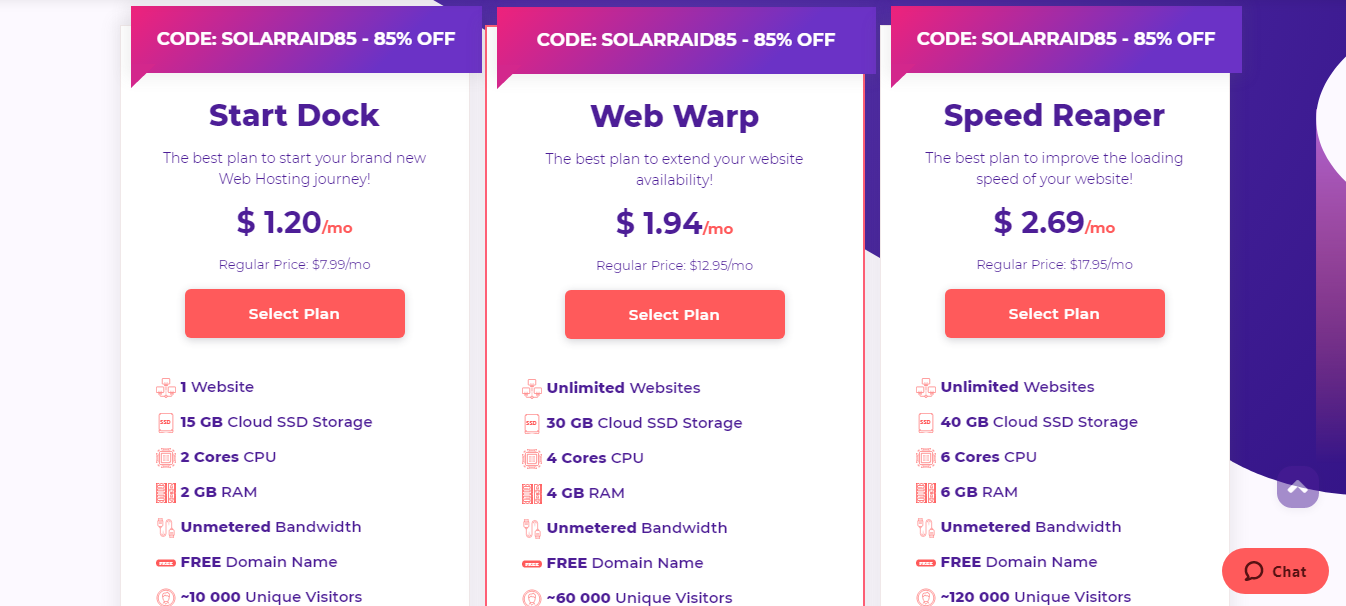The width and height of the screenshot is (1346, 606).
Task: Click the Unmetered Bandwidth icon in Web Warp
Action: tap(531, 527)
